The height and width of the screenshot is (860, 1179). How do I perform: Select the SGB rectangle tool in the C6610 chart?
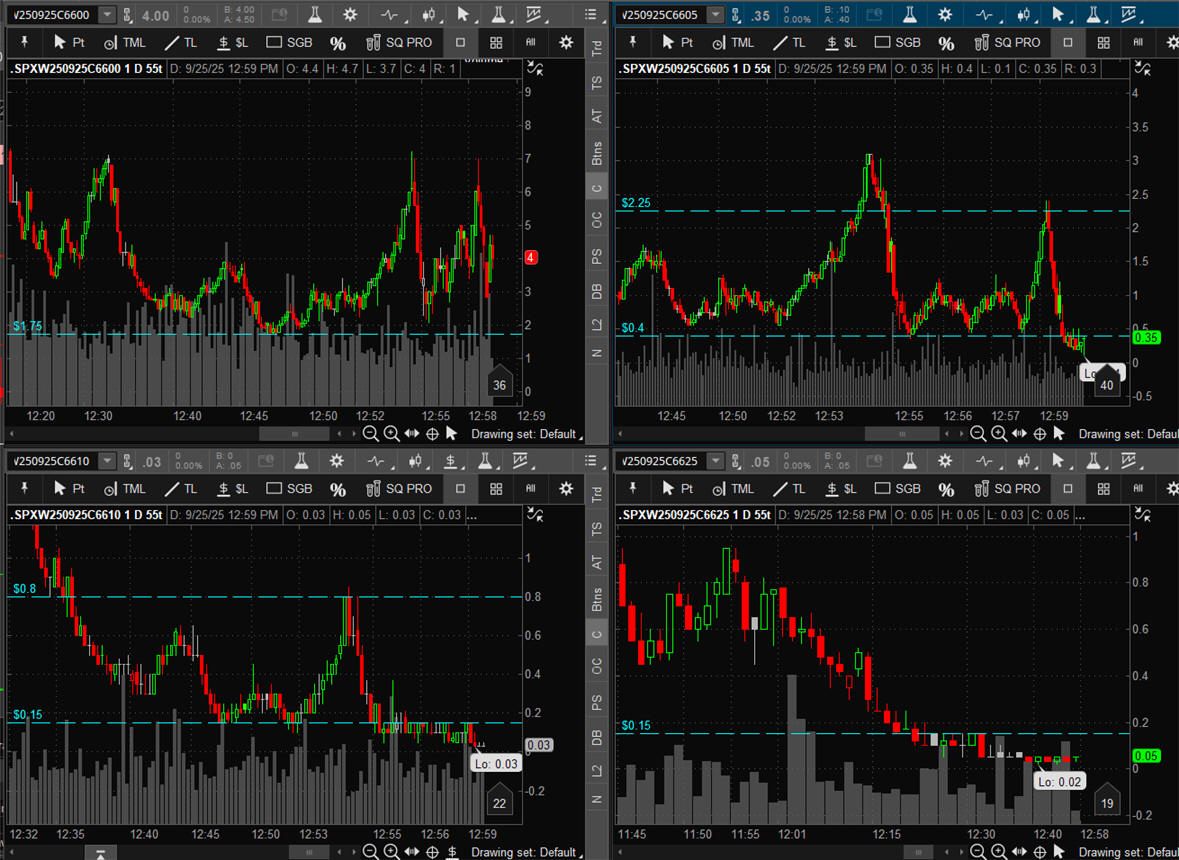(x=290, y=489)
